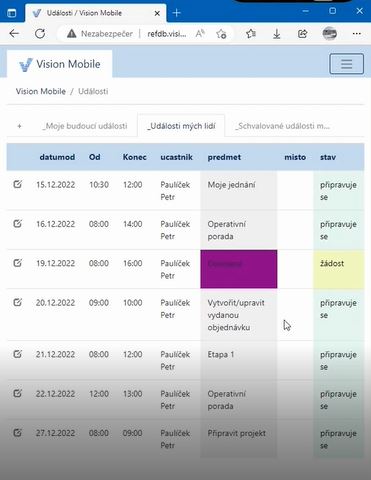Select the purple colored predmet cell

pyautogui.click(x=239, y=269)
